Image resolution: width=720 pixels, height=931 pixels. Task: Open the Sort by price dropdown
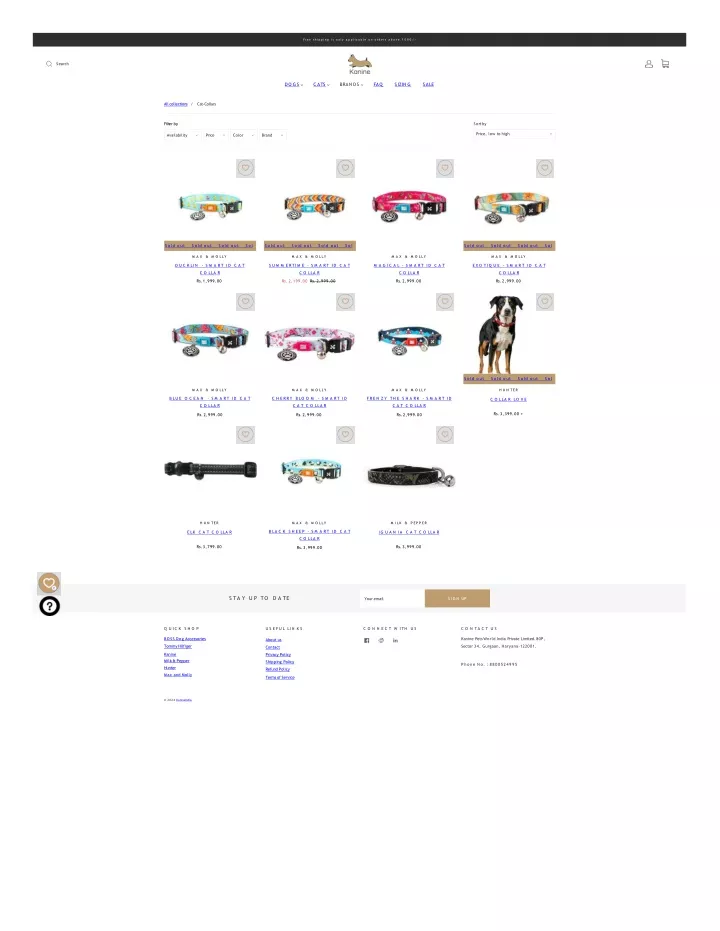[514, 134]
